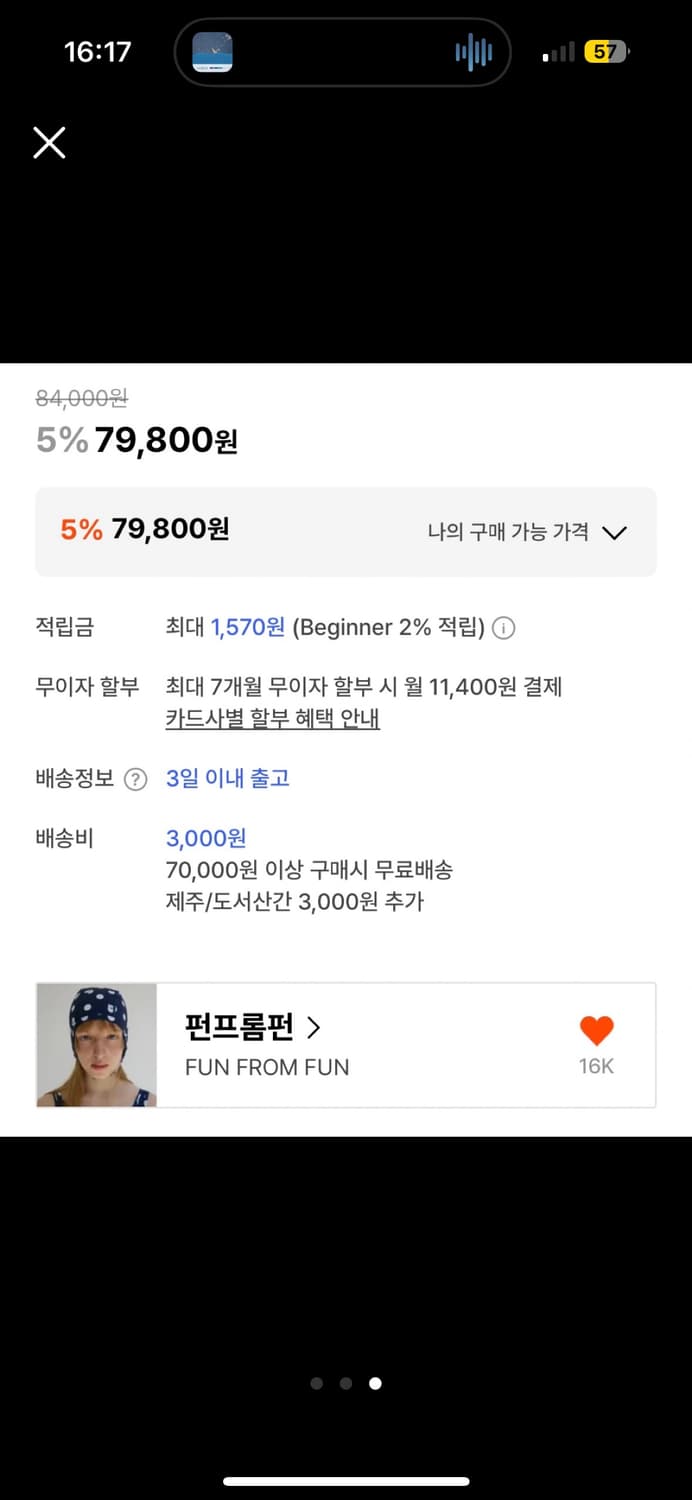Select the first page indicator dot
This screenshot has height=1500, width=692.
[x=316, y=1383]
